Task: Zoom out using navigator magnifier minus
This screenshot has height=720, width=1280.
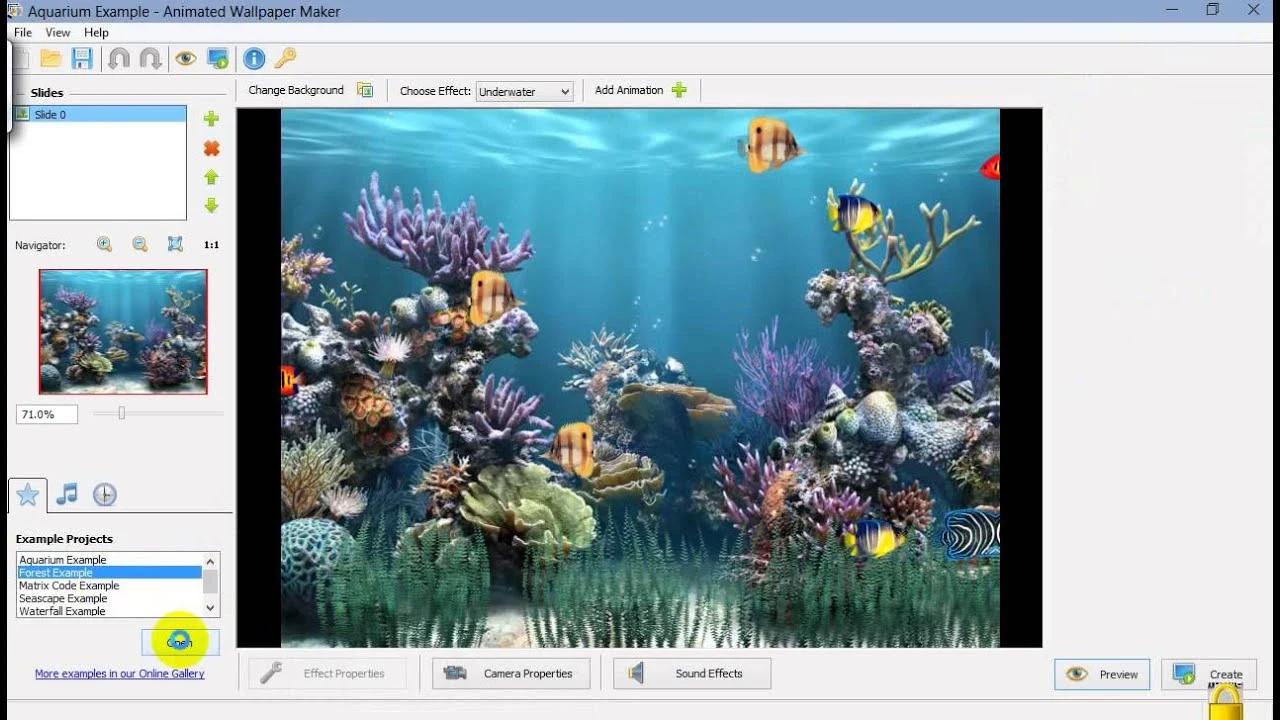Action: pyautogui.click(x=140, y=245)
